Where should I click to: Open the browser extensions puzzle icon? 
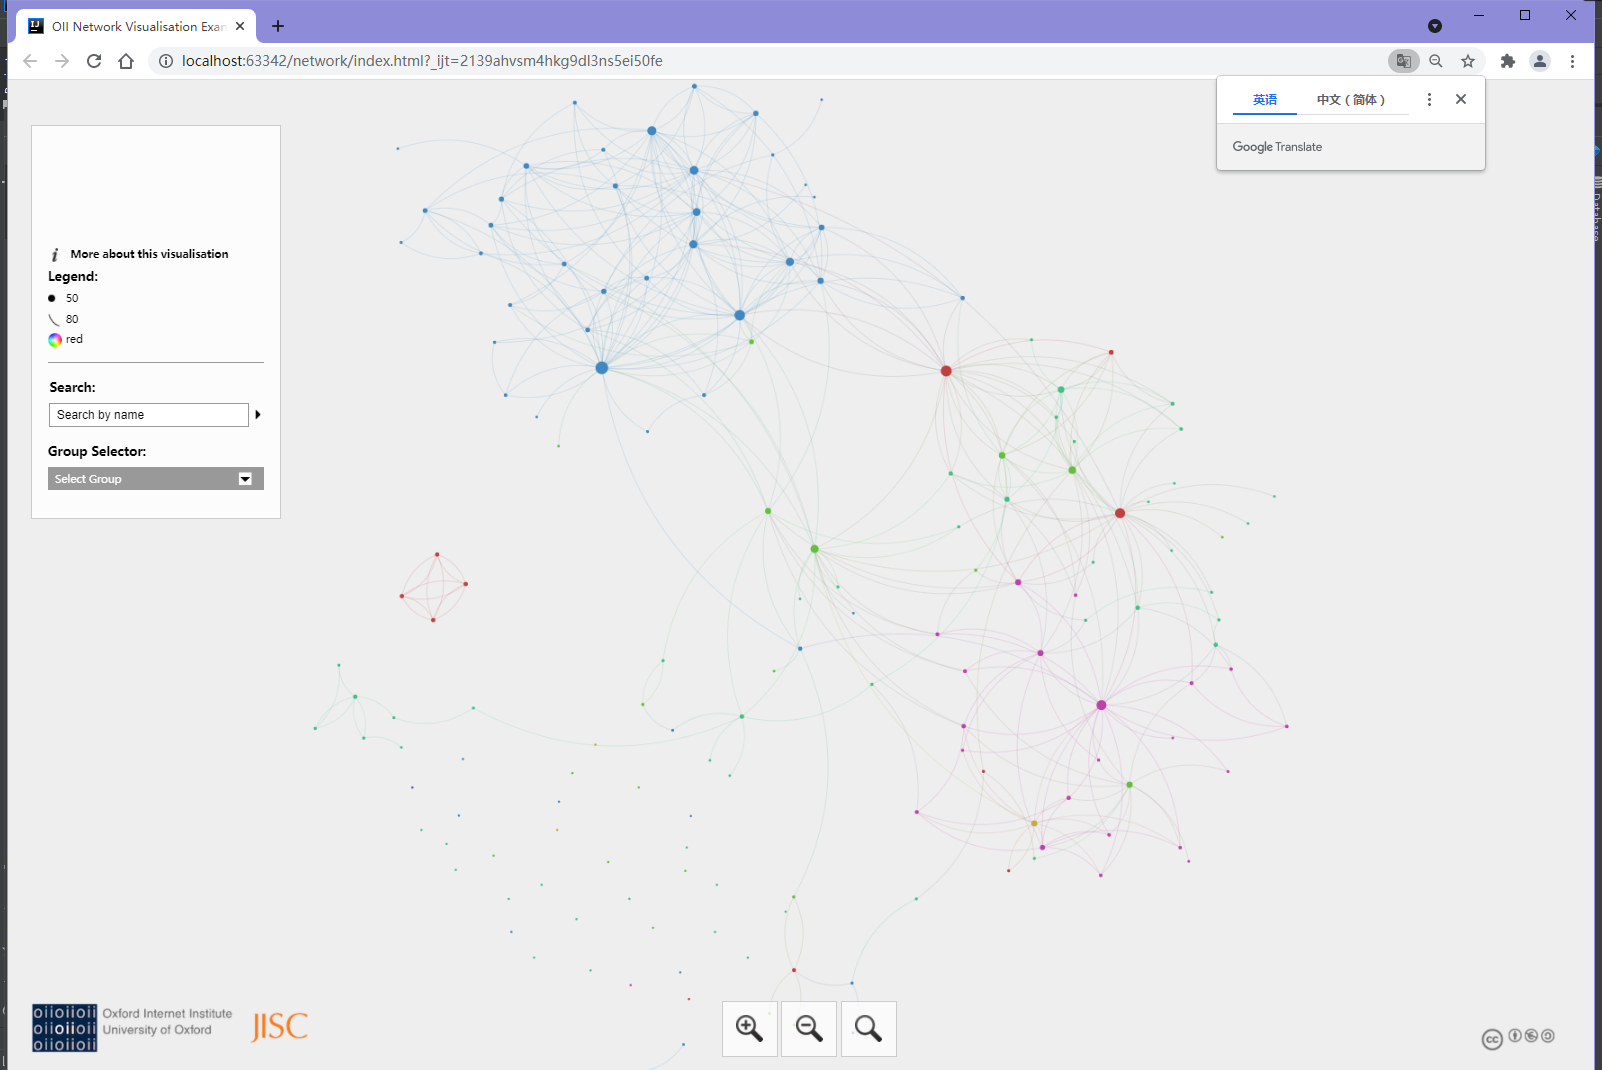click(1508, 61)
